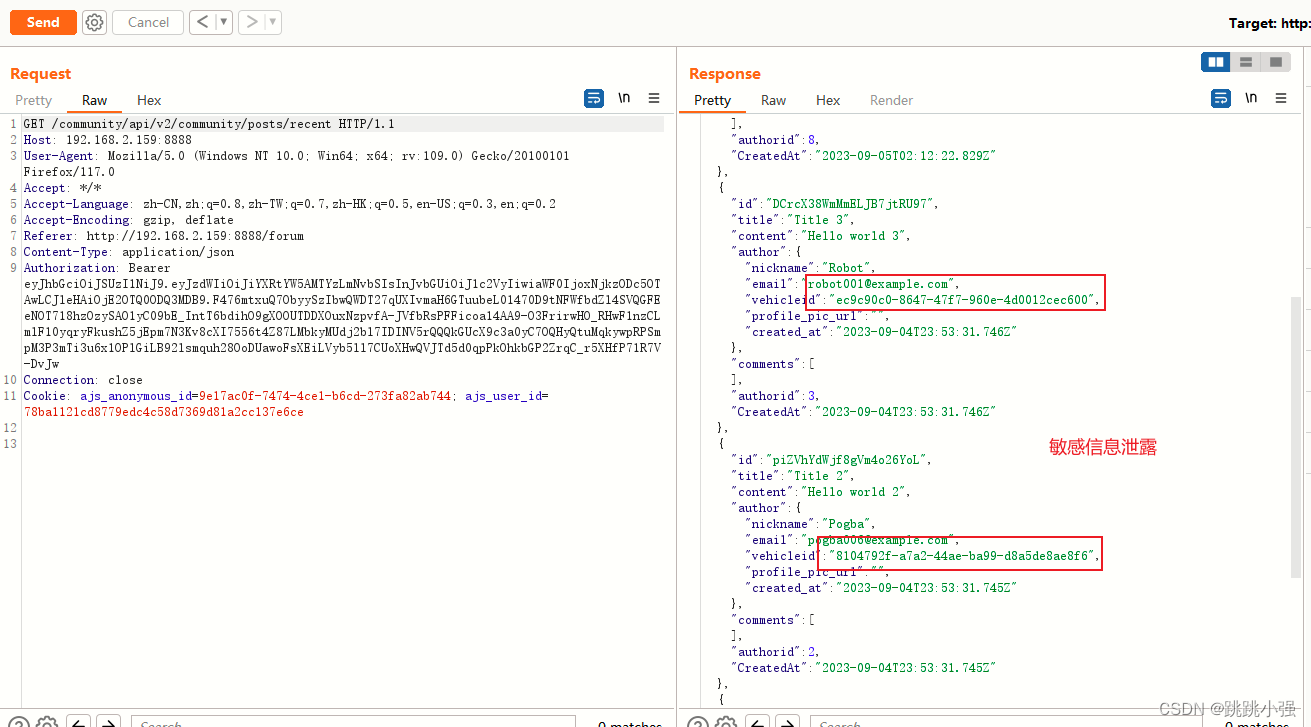Screen dimensions: 1311x727
Task: Open the forward history dropdown arrow
Action: (273, 22)
